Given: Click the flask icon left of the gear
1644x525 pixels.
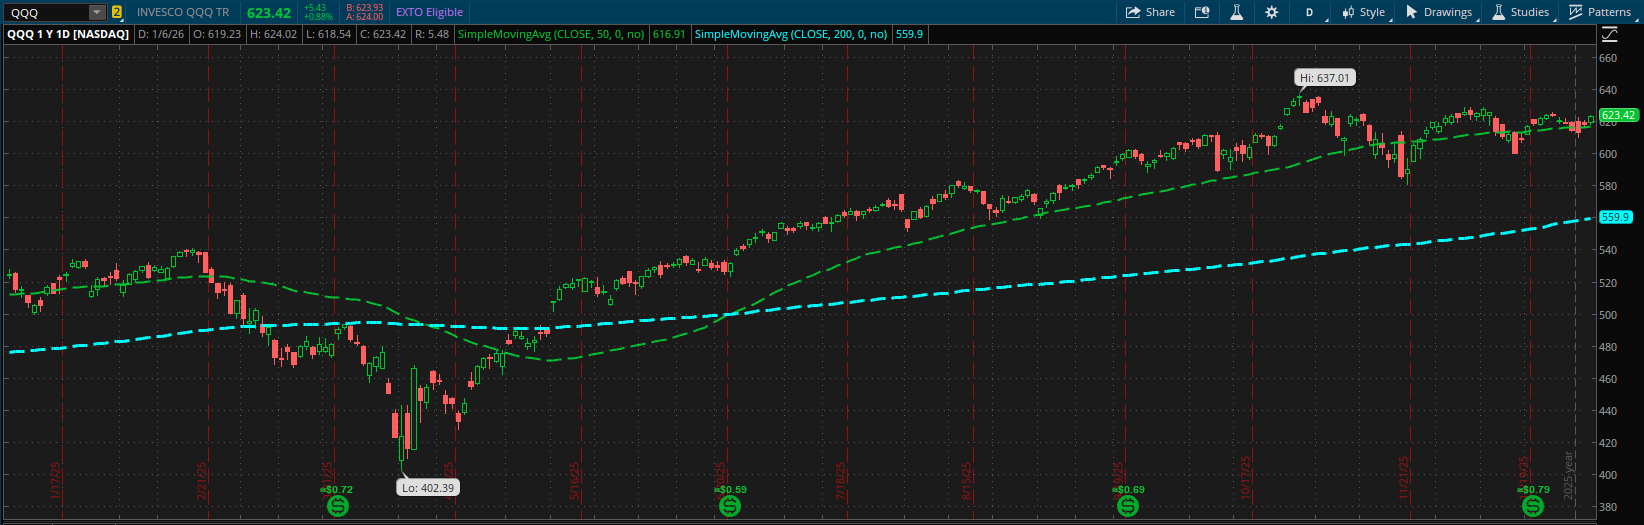Looking at the screenshot, I should 1236,12.
